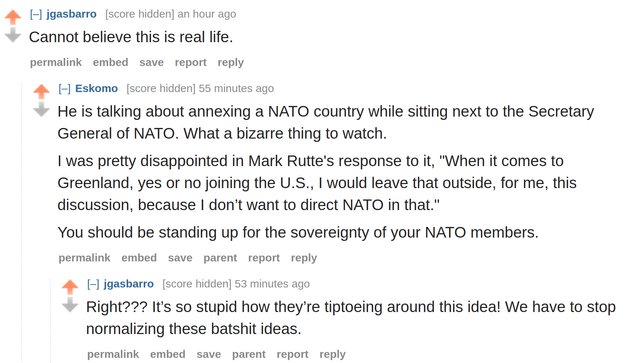Report jgasbarro's top-level comment
This screenshot has width=634, height=363.
click(x=191, y=62)
